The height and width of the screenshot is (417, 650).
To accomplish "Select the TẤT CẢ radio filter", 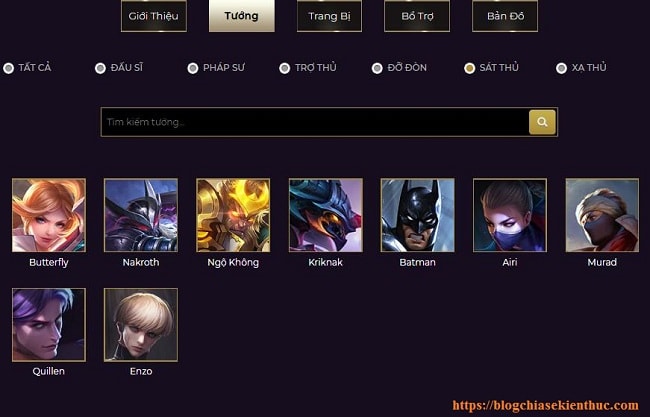I will click(x=8, y=68).
